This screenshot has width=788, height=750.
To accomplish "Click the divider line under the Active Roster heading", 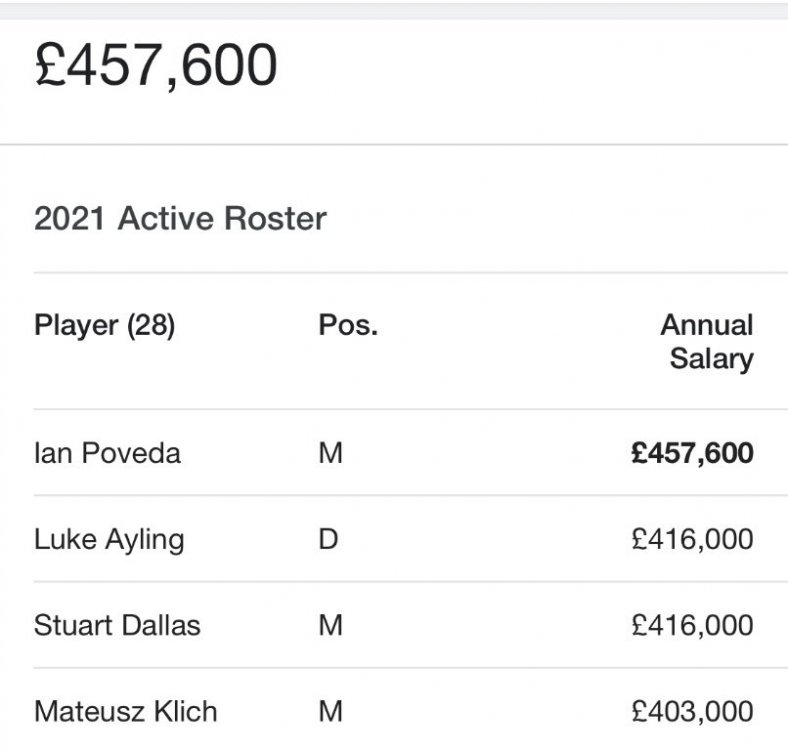I will 394,272.
